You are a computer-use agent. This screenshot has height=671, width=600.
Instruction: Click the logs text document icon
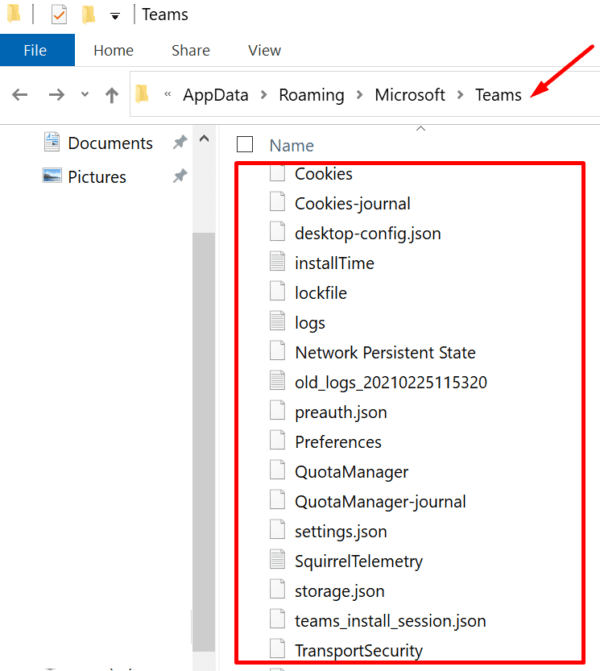(x=277, y=321)
